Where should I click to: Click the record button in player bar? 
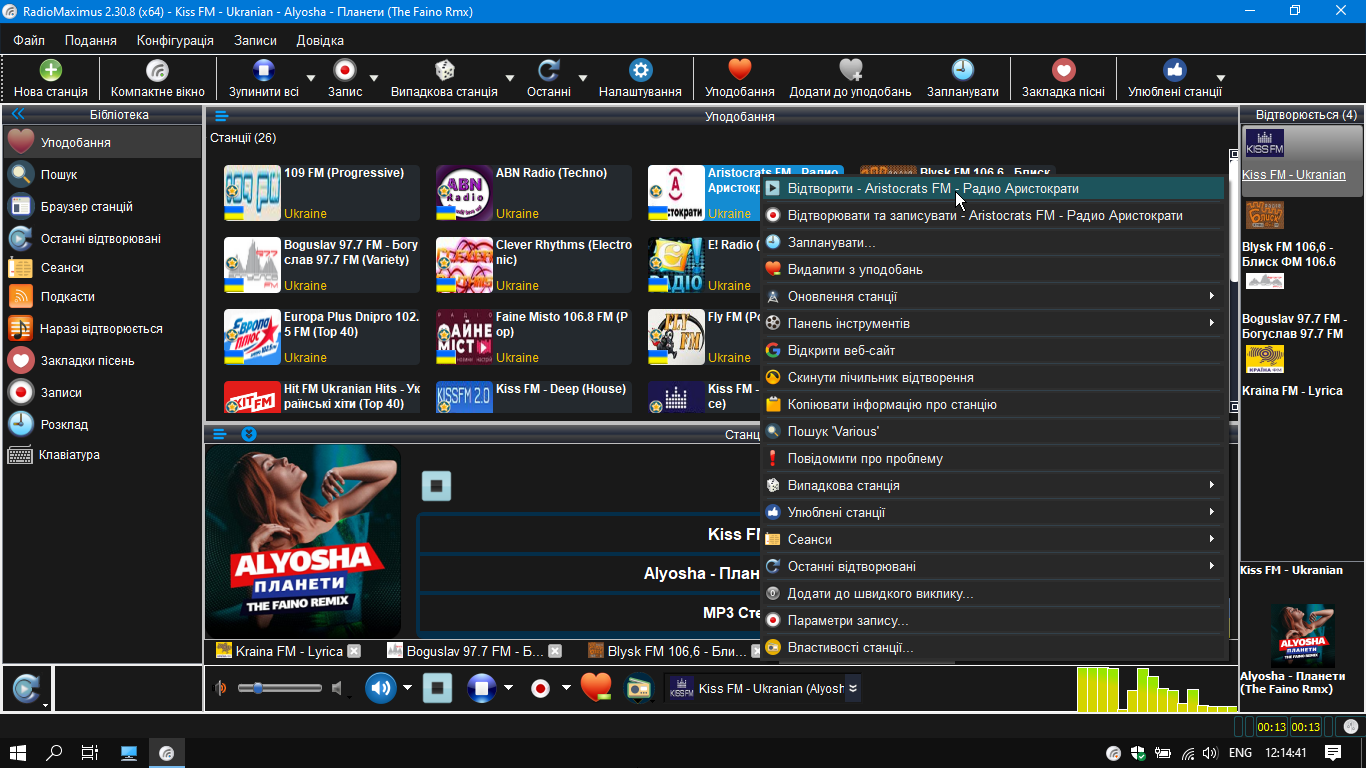pos(540,688)
